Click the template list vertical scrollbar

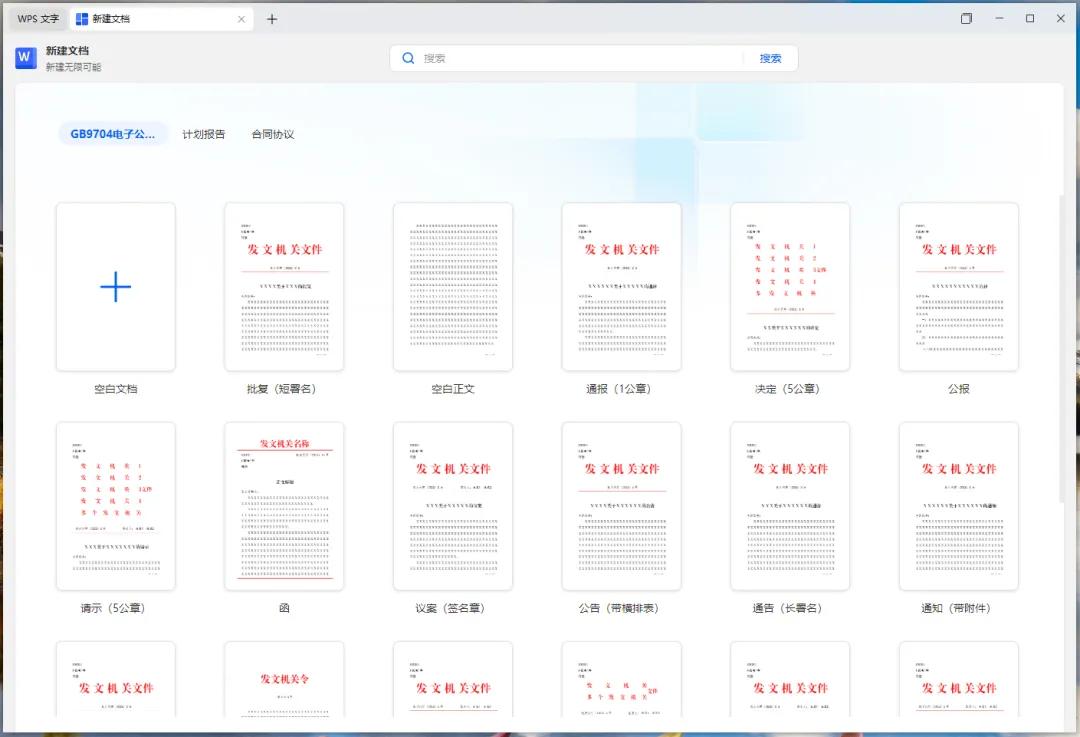[1061, 348]
